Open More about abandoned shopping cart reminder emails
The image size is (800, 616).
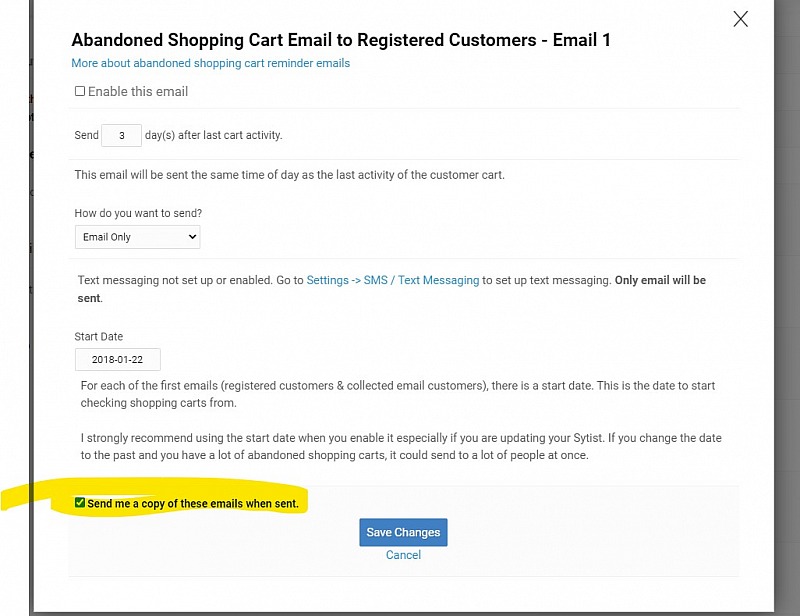click(x=210, y=63)
